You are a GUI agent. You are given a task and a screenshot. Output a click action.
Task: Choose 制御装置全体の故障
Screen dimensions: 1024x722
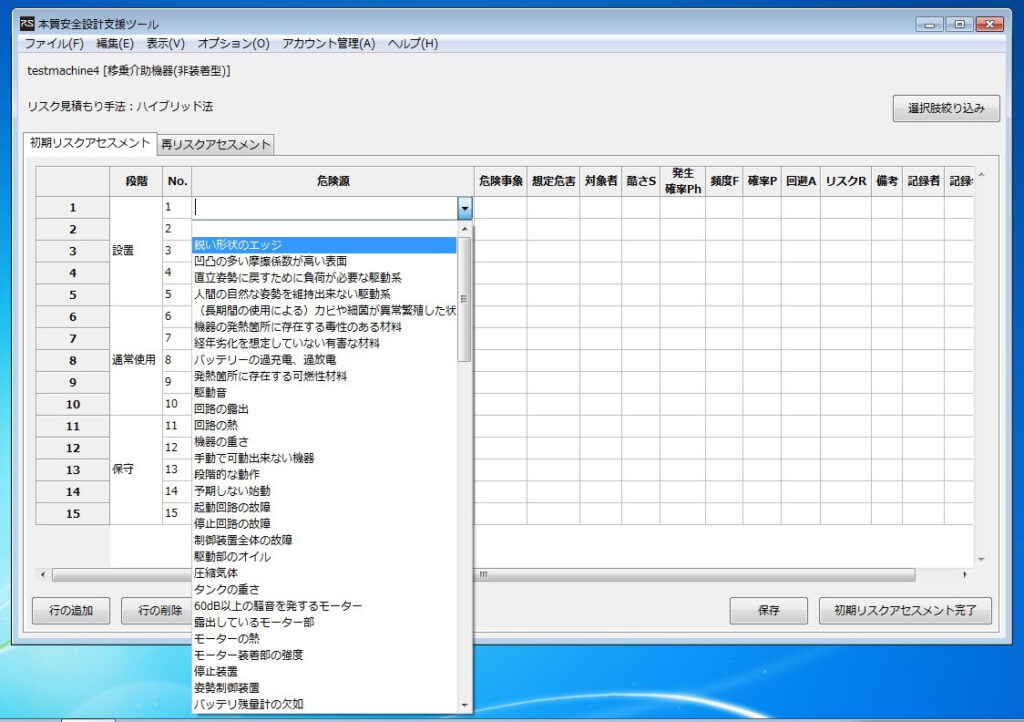pos(324,540)
